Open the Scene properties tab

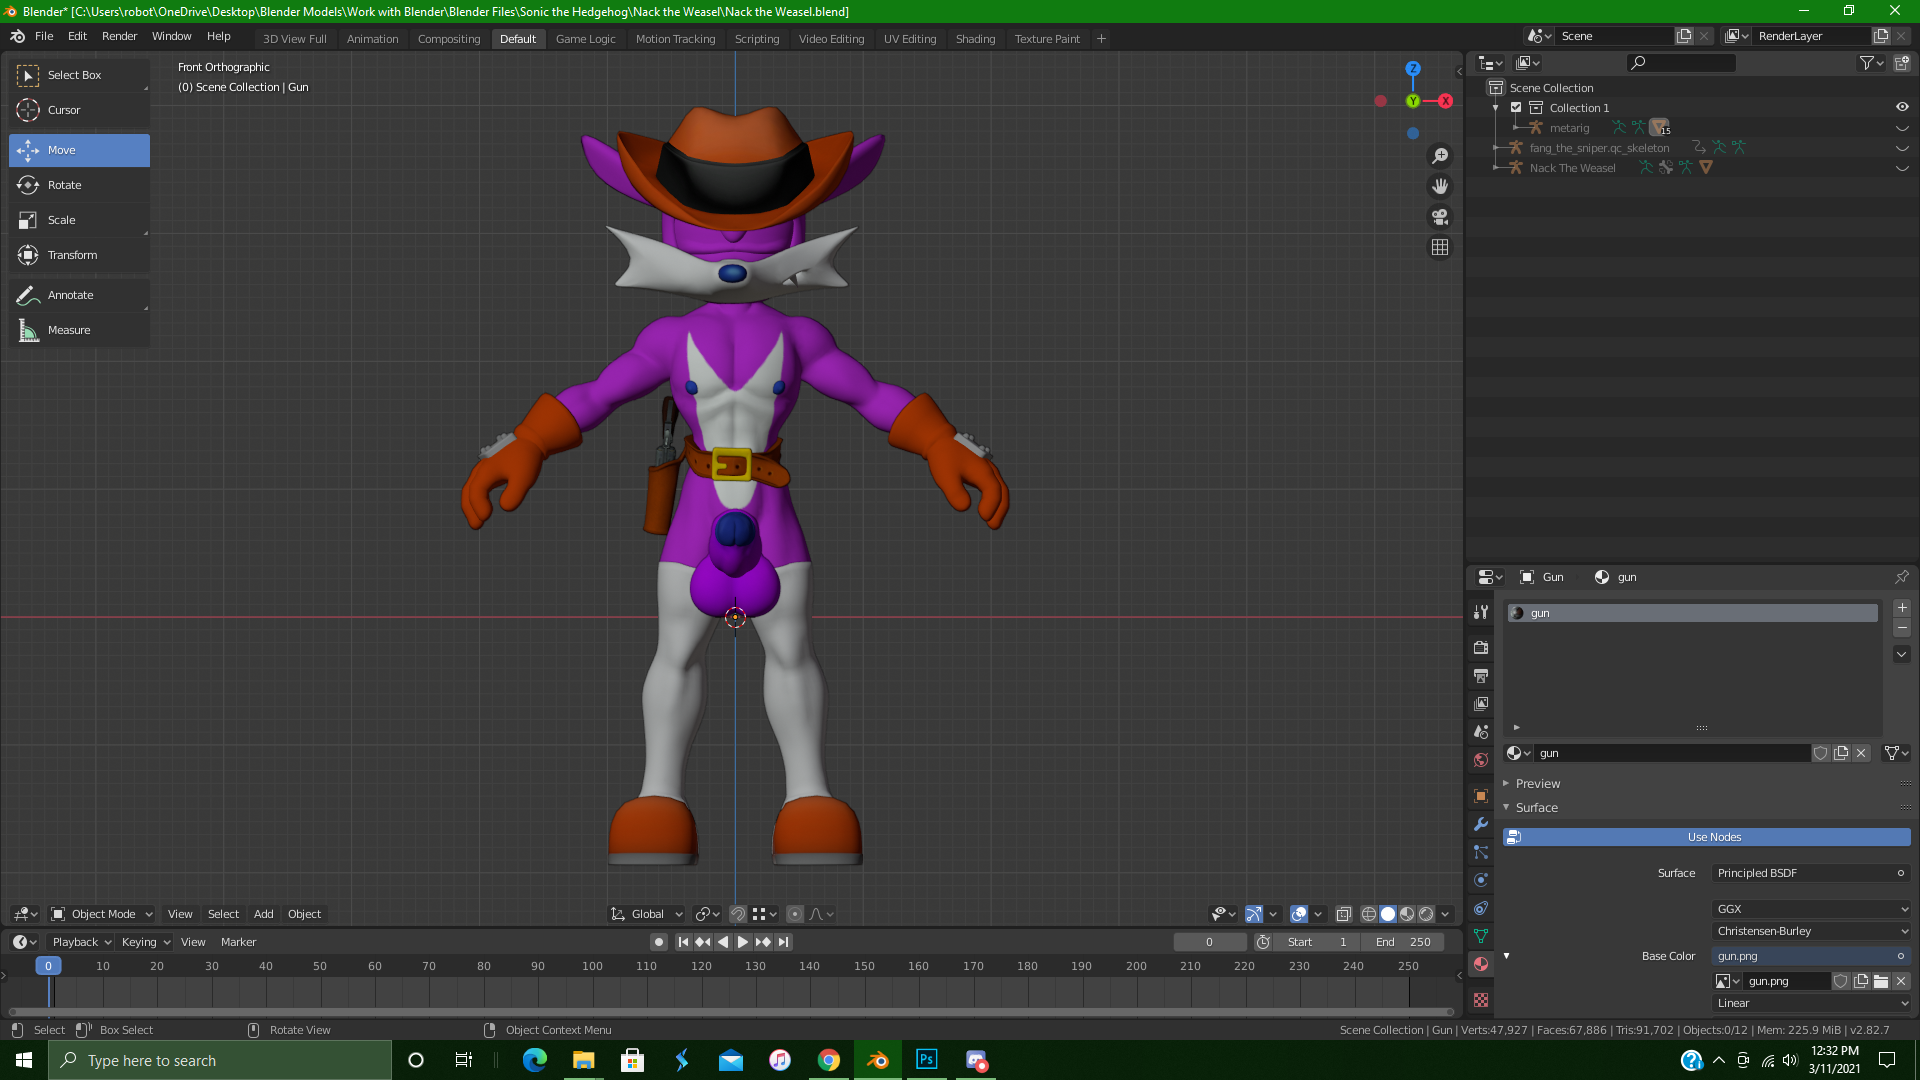tap(1481, 732)
